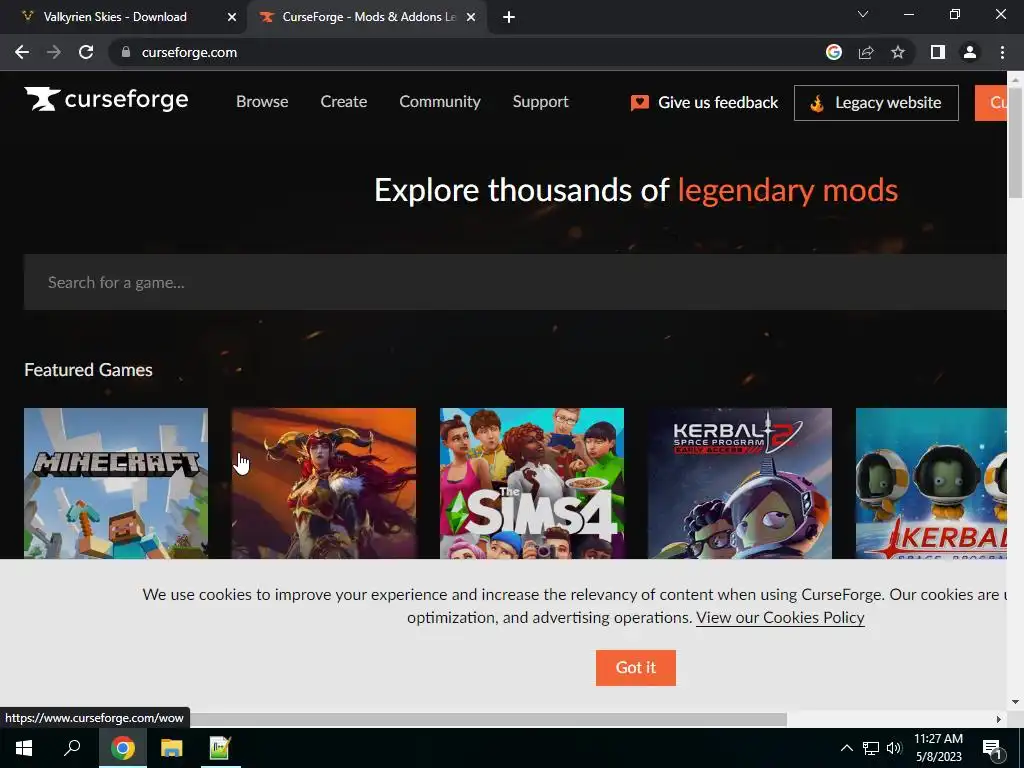Open the Minecraft game card
The height and width of the screenshot is (768, 1024).
click(116, 483)
